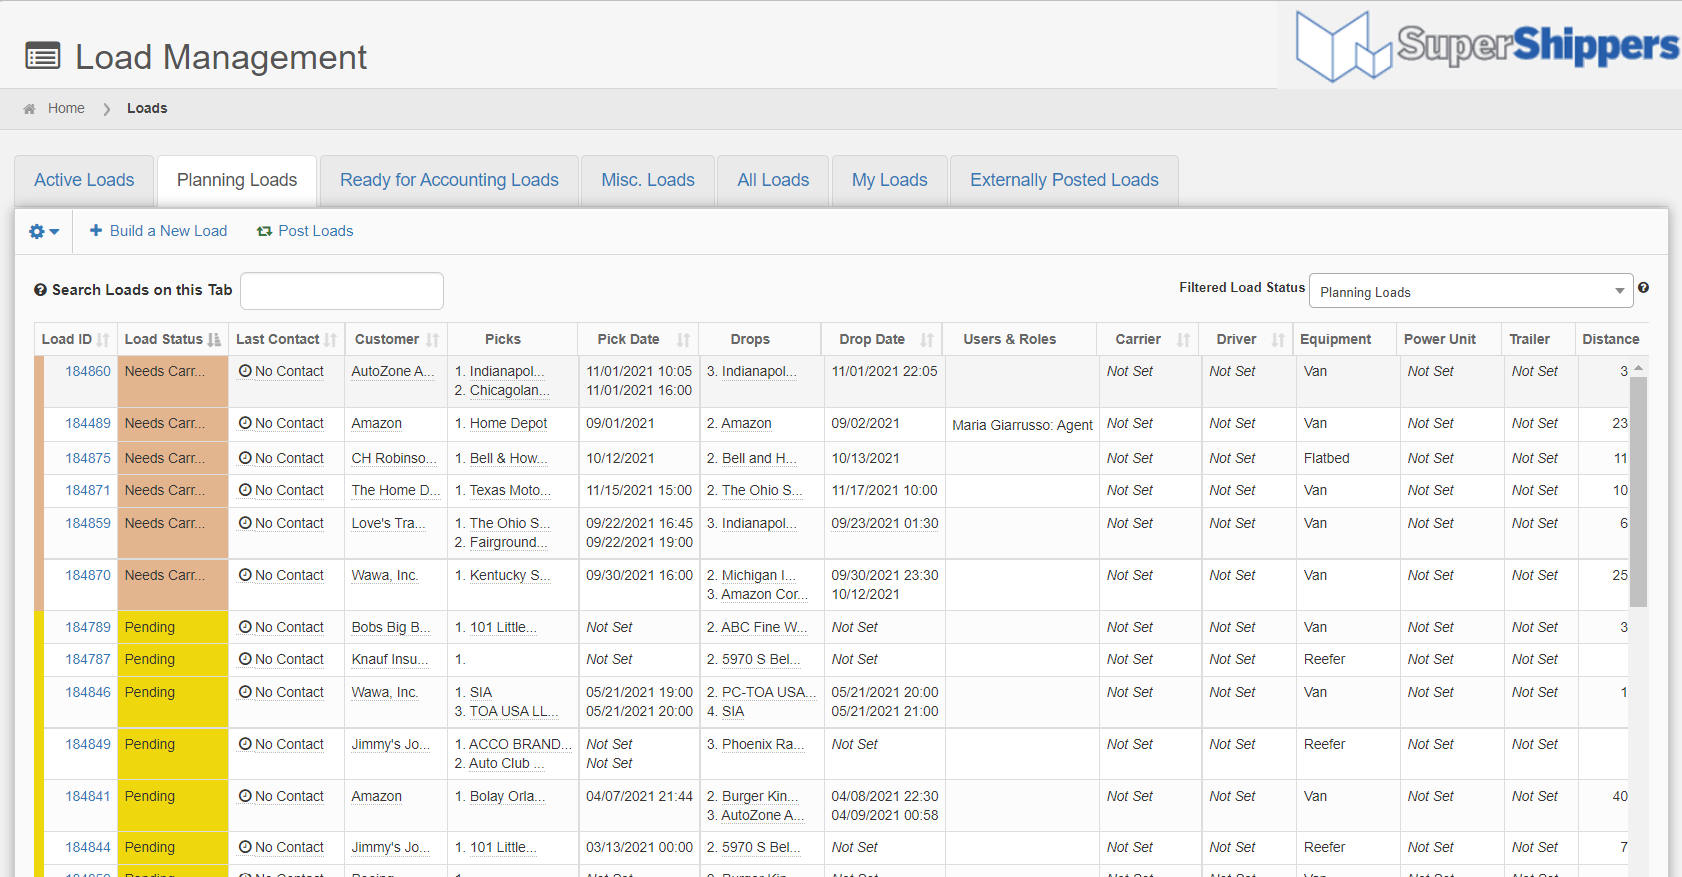
Task: Click Michigan I... drop location
Action: point(759,575)
